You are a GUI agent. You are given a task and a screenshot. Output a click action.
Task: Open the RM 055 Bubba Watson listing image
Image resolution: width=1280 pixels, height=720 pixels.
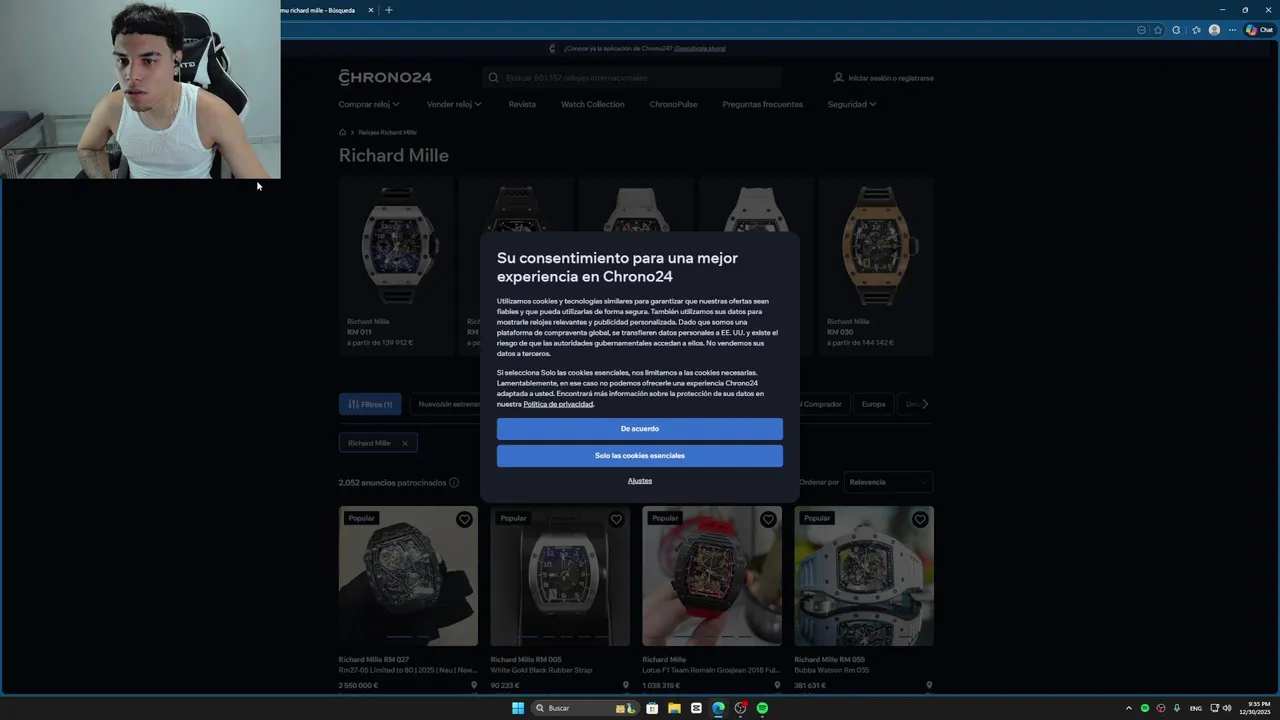864,576
